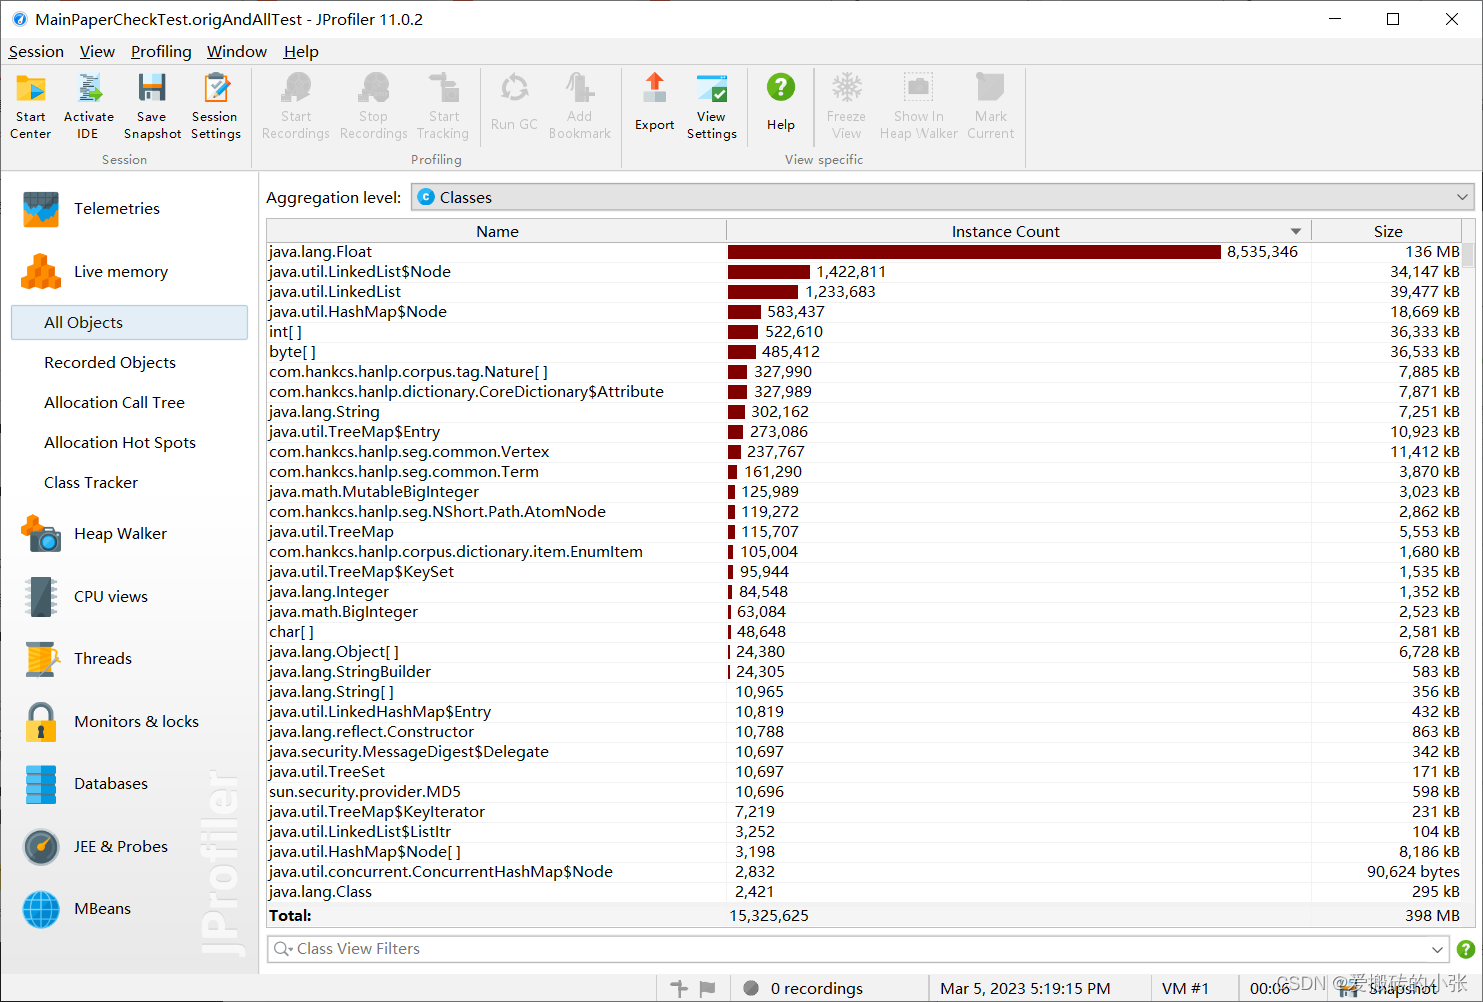Select All Objects view
The height and width of the screenshot is (1002, 1483).
pos(129,322)
